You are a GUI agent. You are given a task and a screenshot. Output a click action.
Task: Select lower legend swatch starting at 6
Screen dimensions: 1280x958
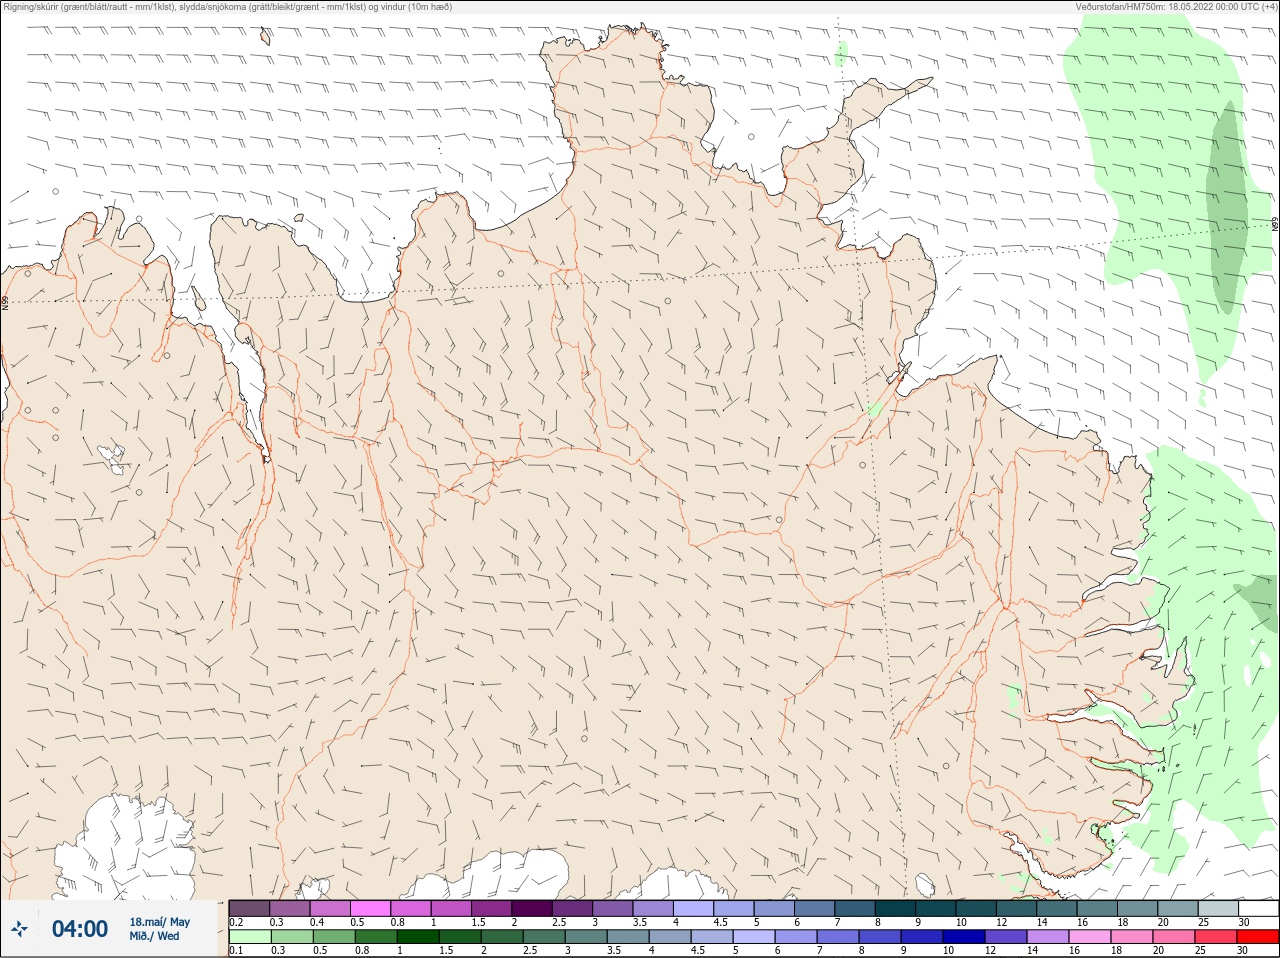coord(796,937)
